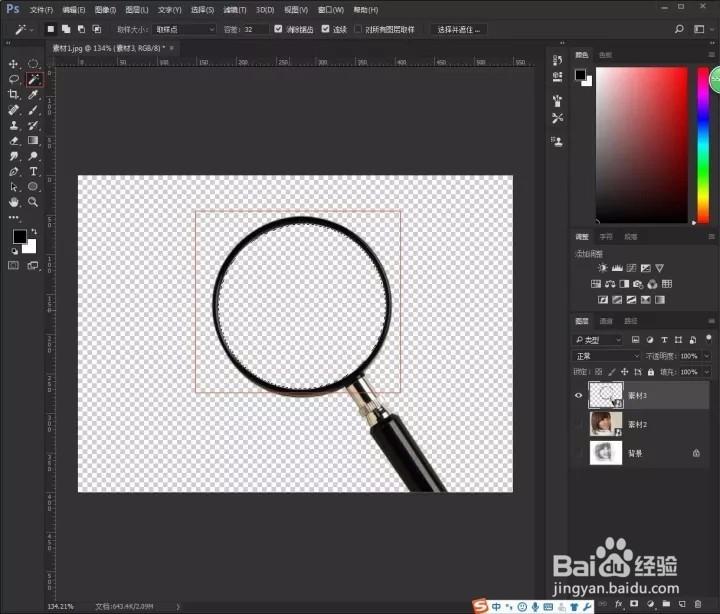The width and height of the screenshot is (720, 614).
Task: Open the 图像(I) menu
Action: [x=105, y=10]
